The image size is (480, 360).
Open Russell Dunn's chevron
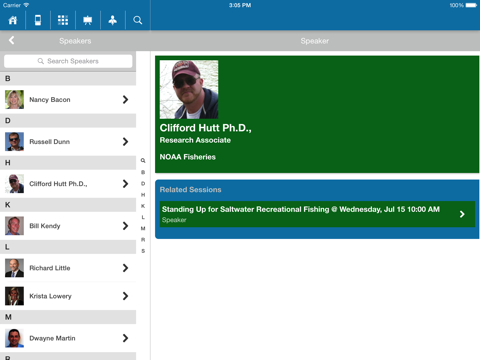[125, 142]
